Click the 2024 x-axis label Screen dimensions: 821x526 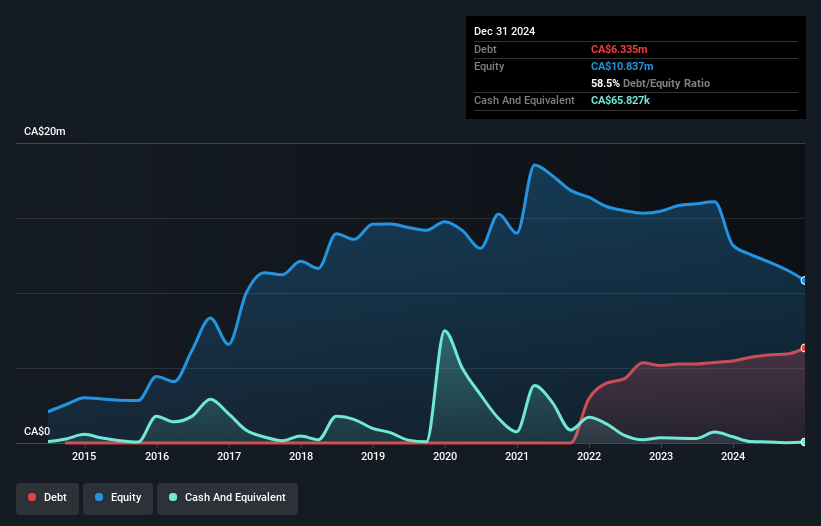733,456
